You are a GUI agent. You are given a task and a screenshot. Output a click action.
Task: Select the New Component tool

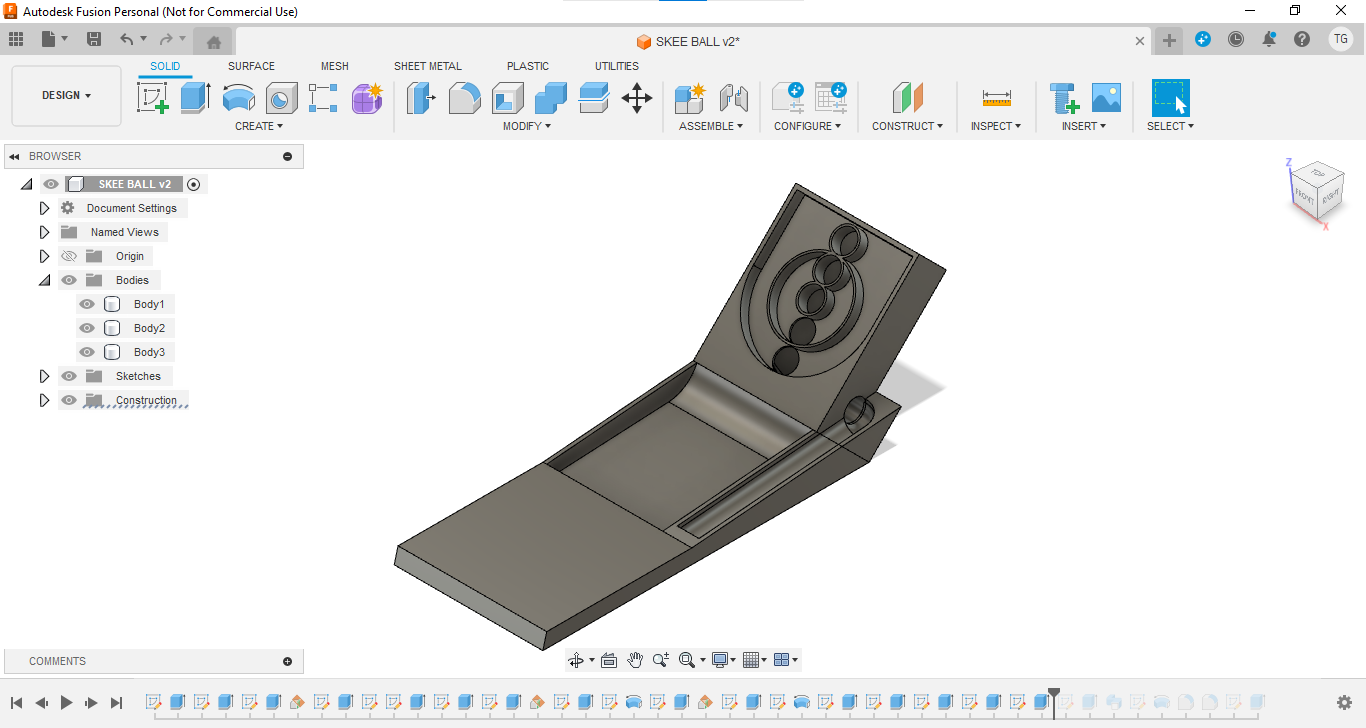690,98
